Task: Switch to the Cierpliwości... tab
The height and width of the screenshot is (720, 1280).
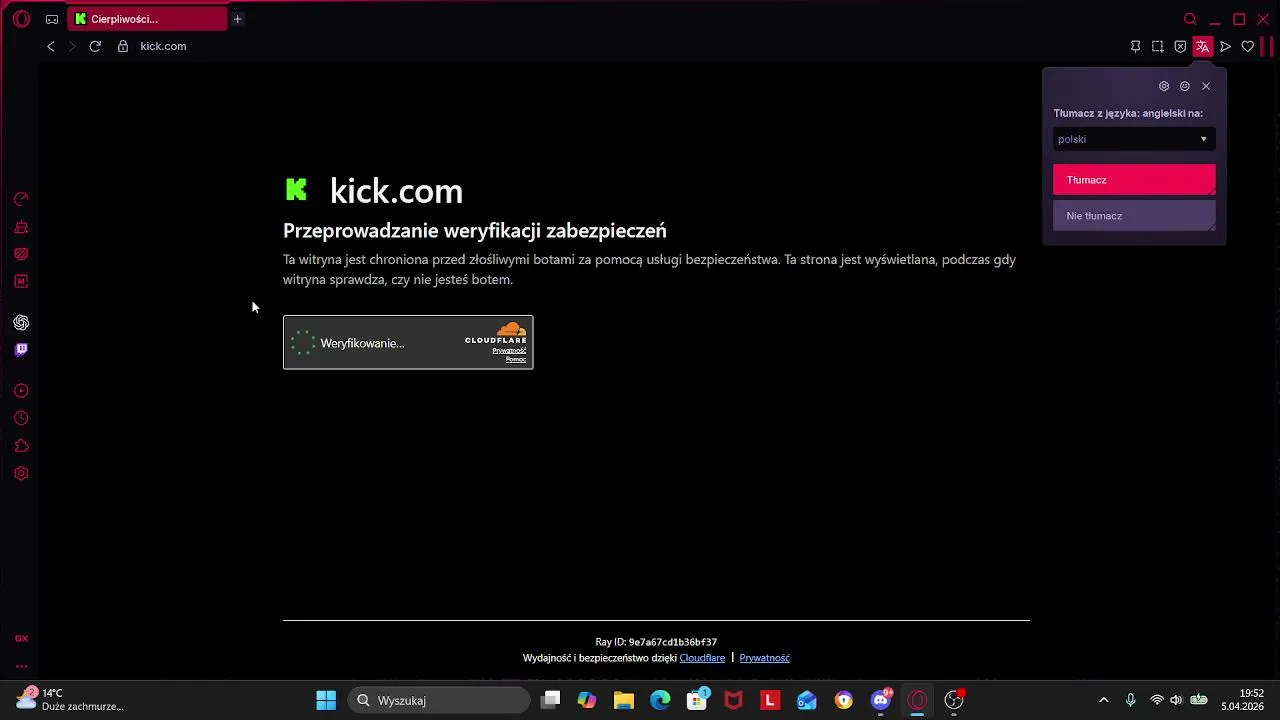Action: pyautogui.click(x=148, y=19)
